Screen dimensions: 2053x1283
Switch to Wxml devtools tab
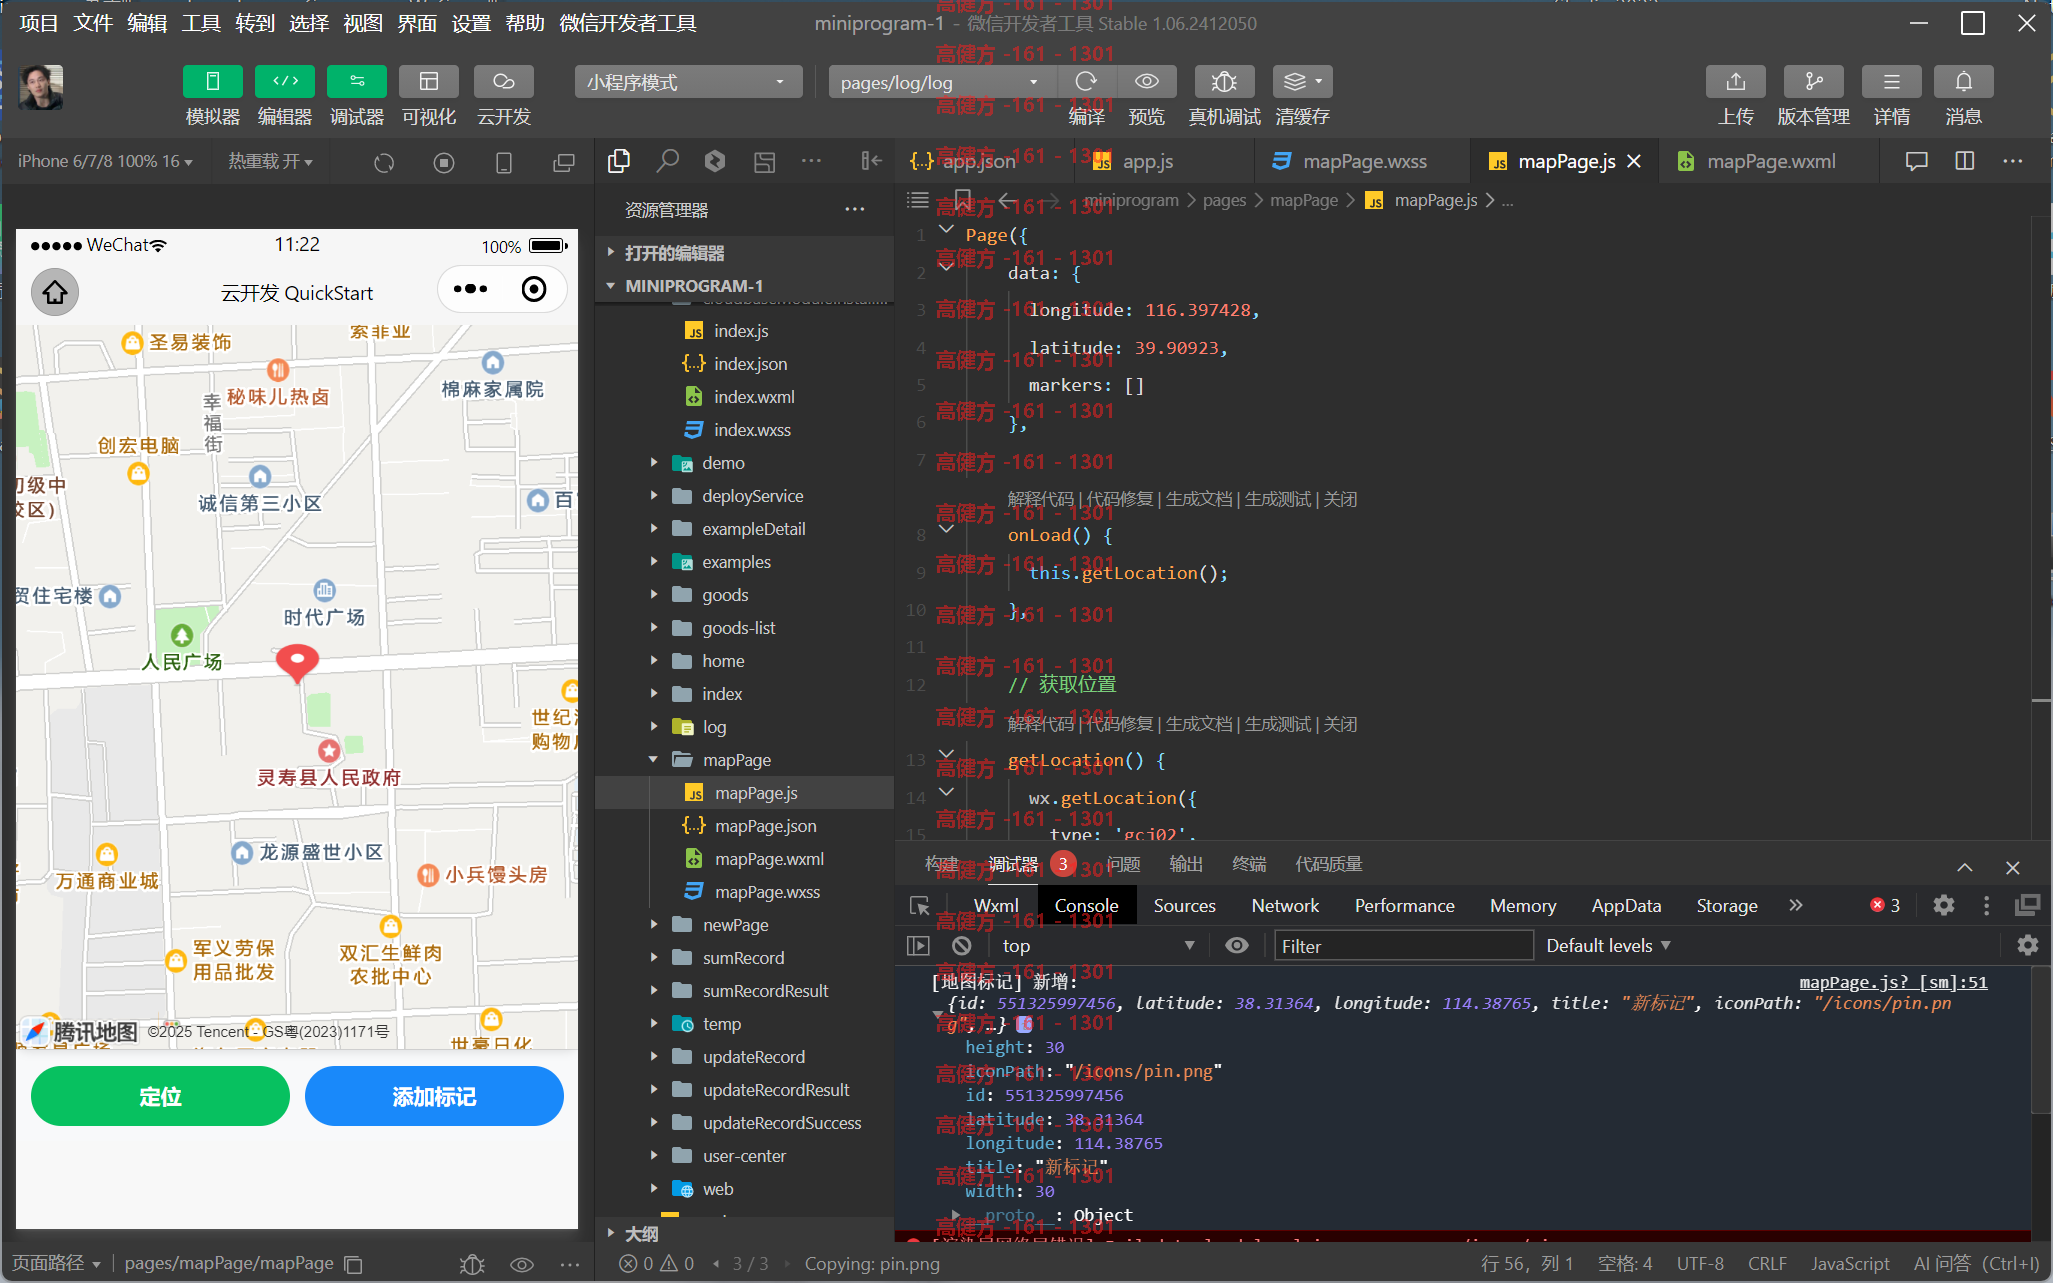click(x=996, y=905)
